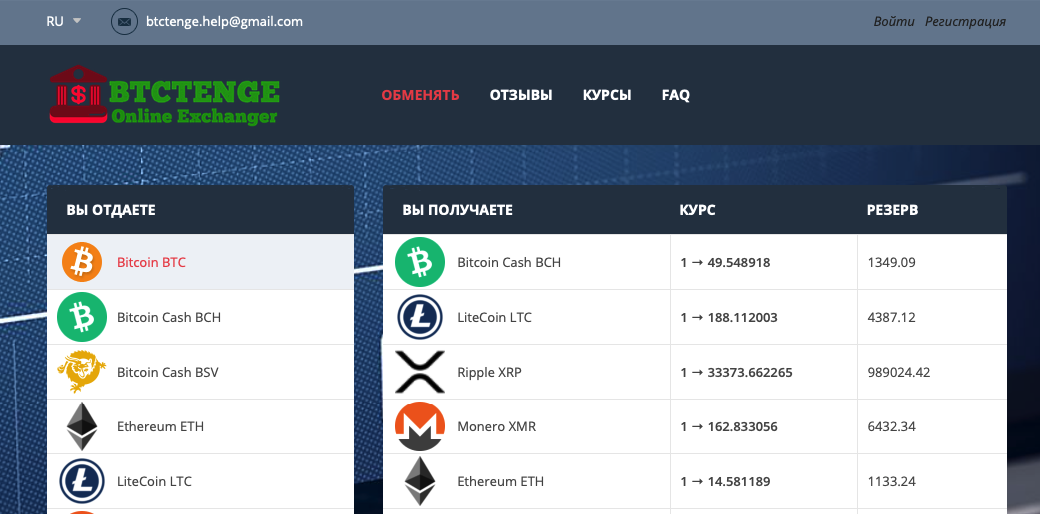Viewport: 1040px width, 514px height.
Task: Click the Регистрация link
Action: [x=966, y=21]
